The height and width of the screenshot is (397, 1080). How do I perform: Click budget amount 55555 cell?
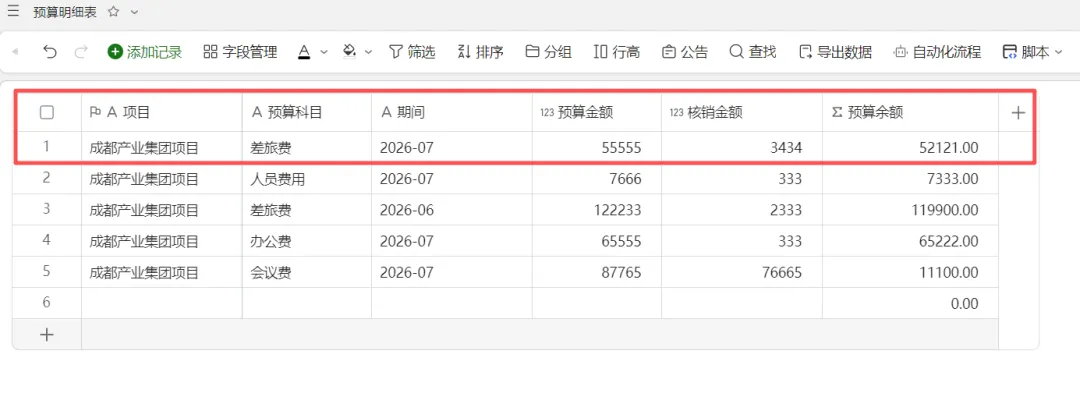tap(596, 147)
